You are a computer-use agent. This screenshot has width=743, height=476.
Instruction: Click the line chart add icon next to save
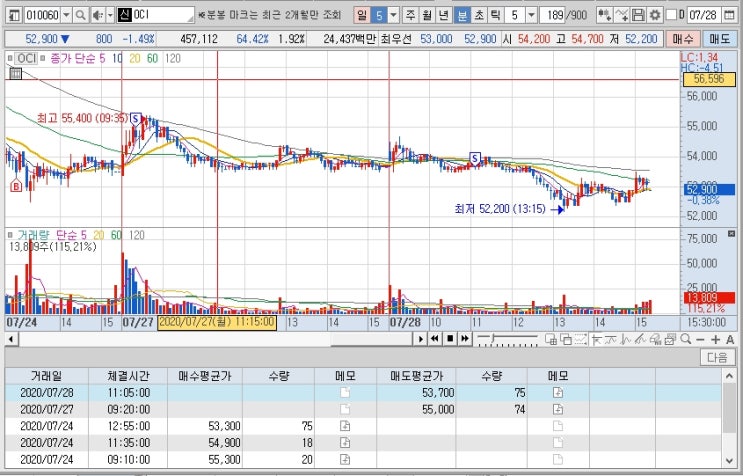tap(621, 15)
